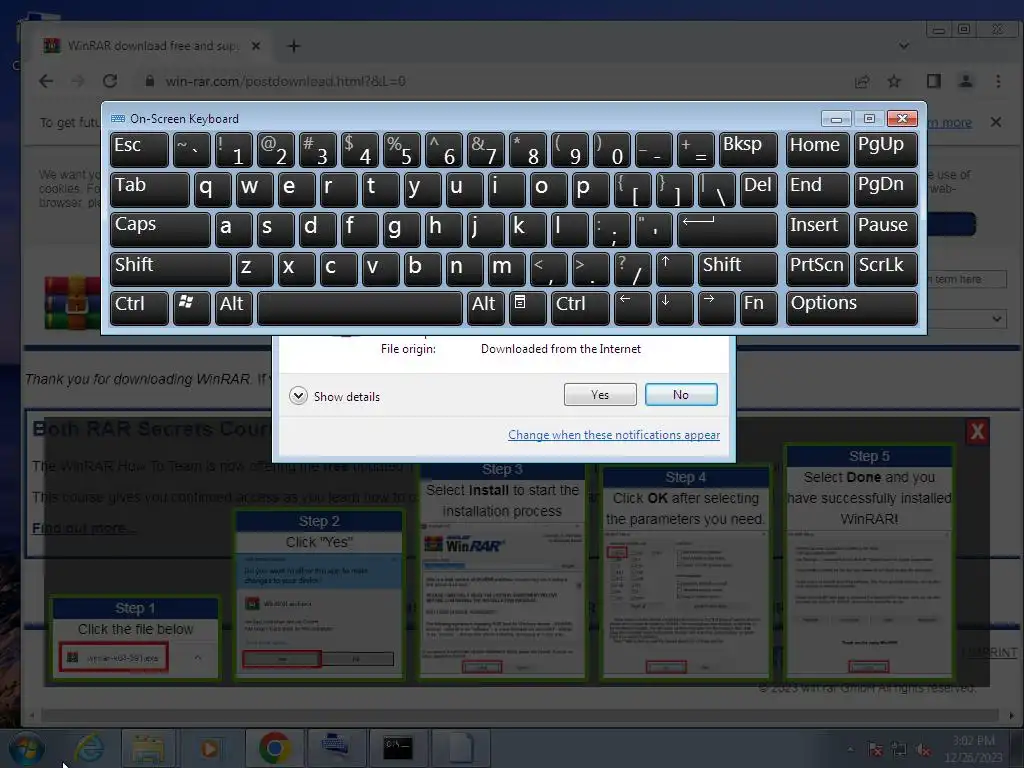Toggle the left Shift key

click(170, 269)
